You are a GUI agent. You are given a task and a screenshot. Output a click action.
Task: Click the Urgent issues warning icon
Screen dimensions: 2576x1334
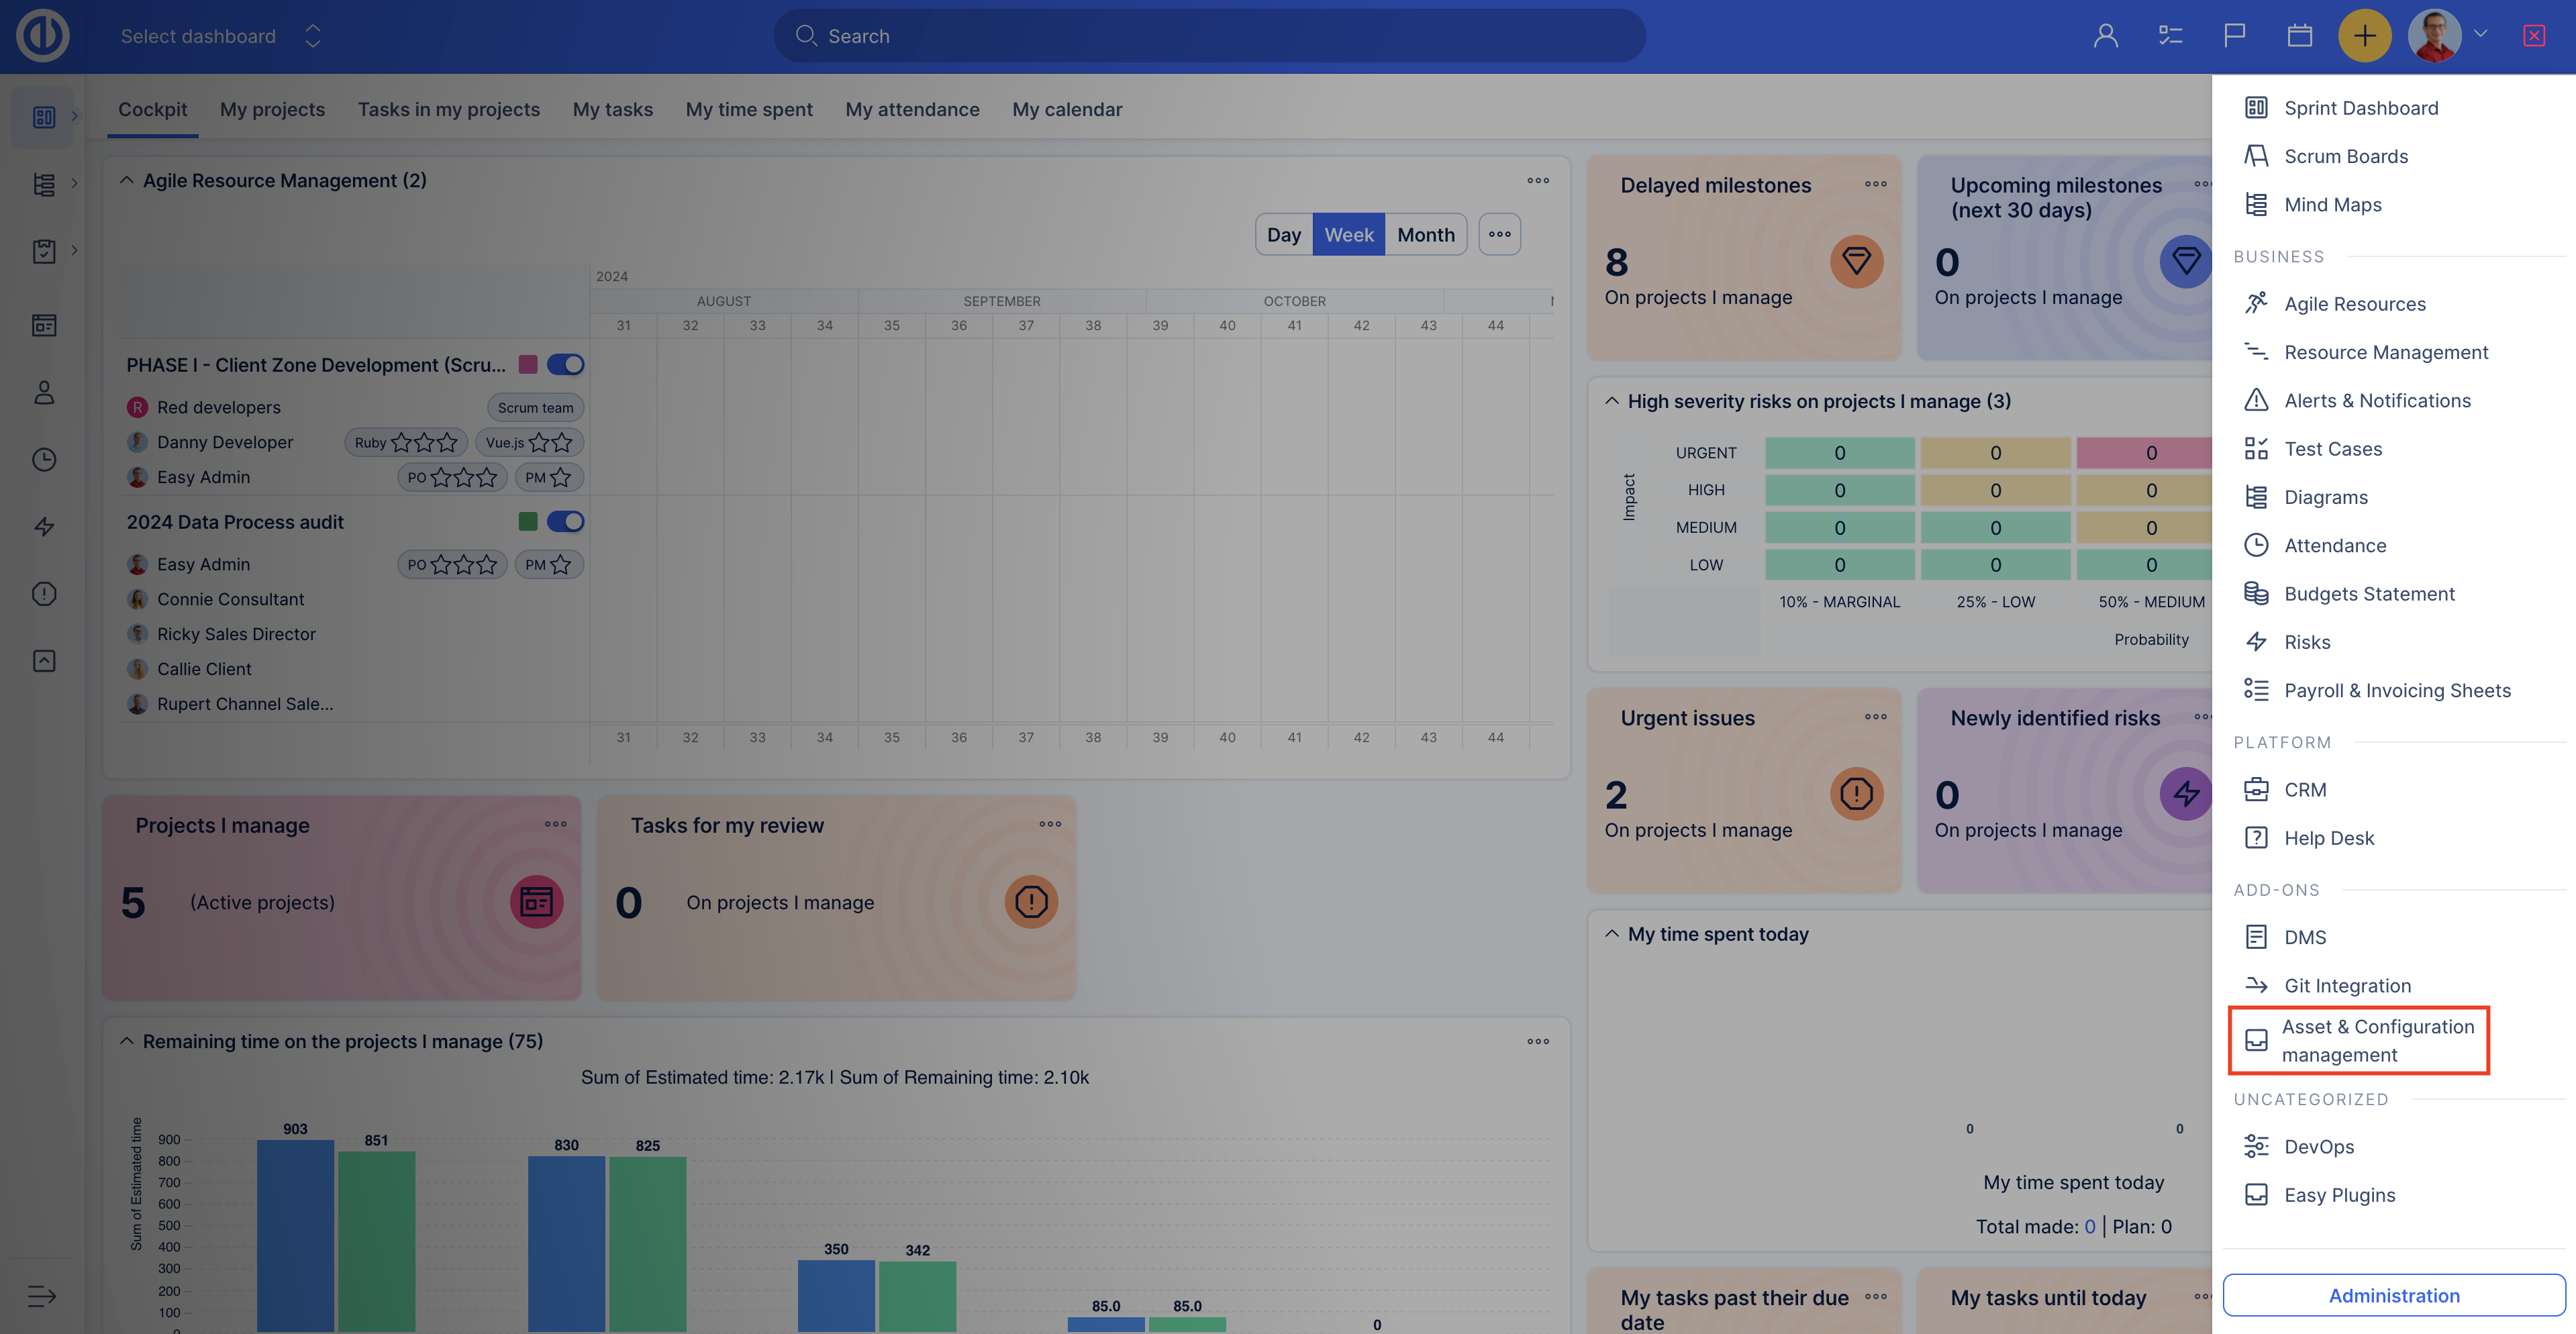tap(1856, 794)
